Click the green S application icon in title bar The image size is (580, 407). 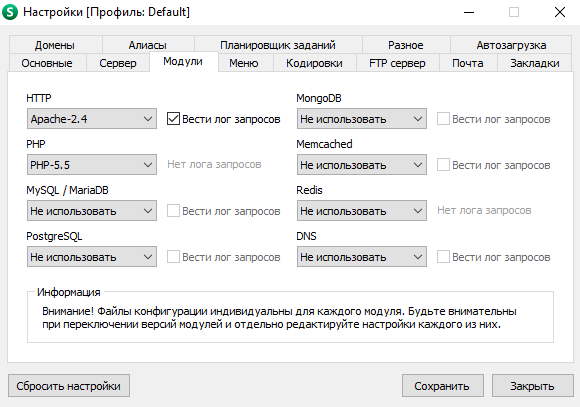(10, 12)
